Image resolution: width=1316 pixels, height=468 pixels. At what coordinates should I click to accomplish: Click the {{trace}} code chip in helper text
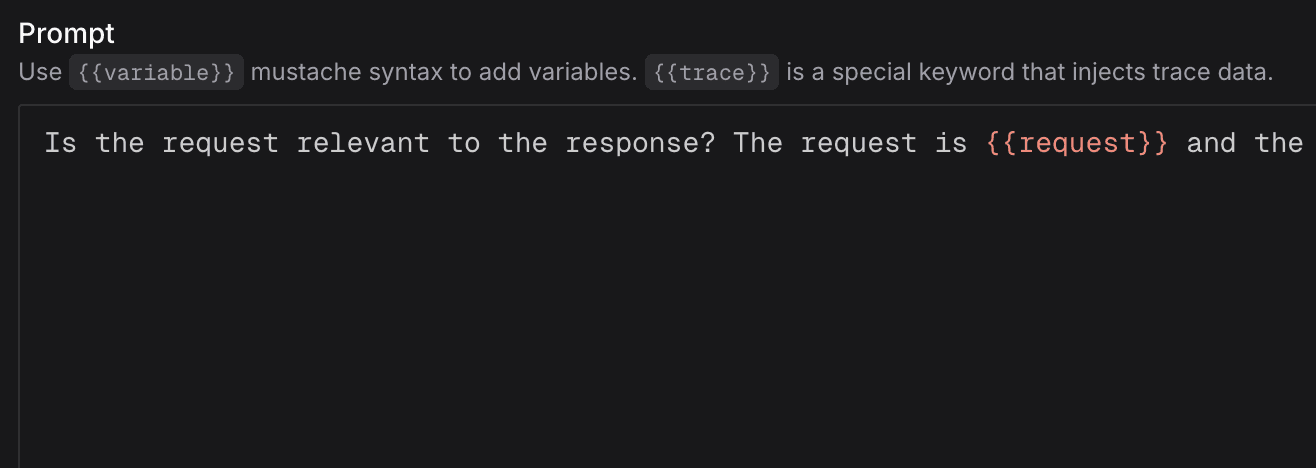(711, 73)
